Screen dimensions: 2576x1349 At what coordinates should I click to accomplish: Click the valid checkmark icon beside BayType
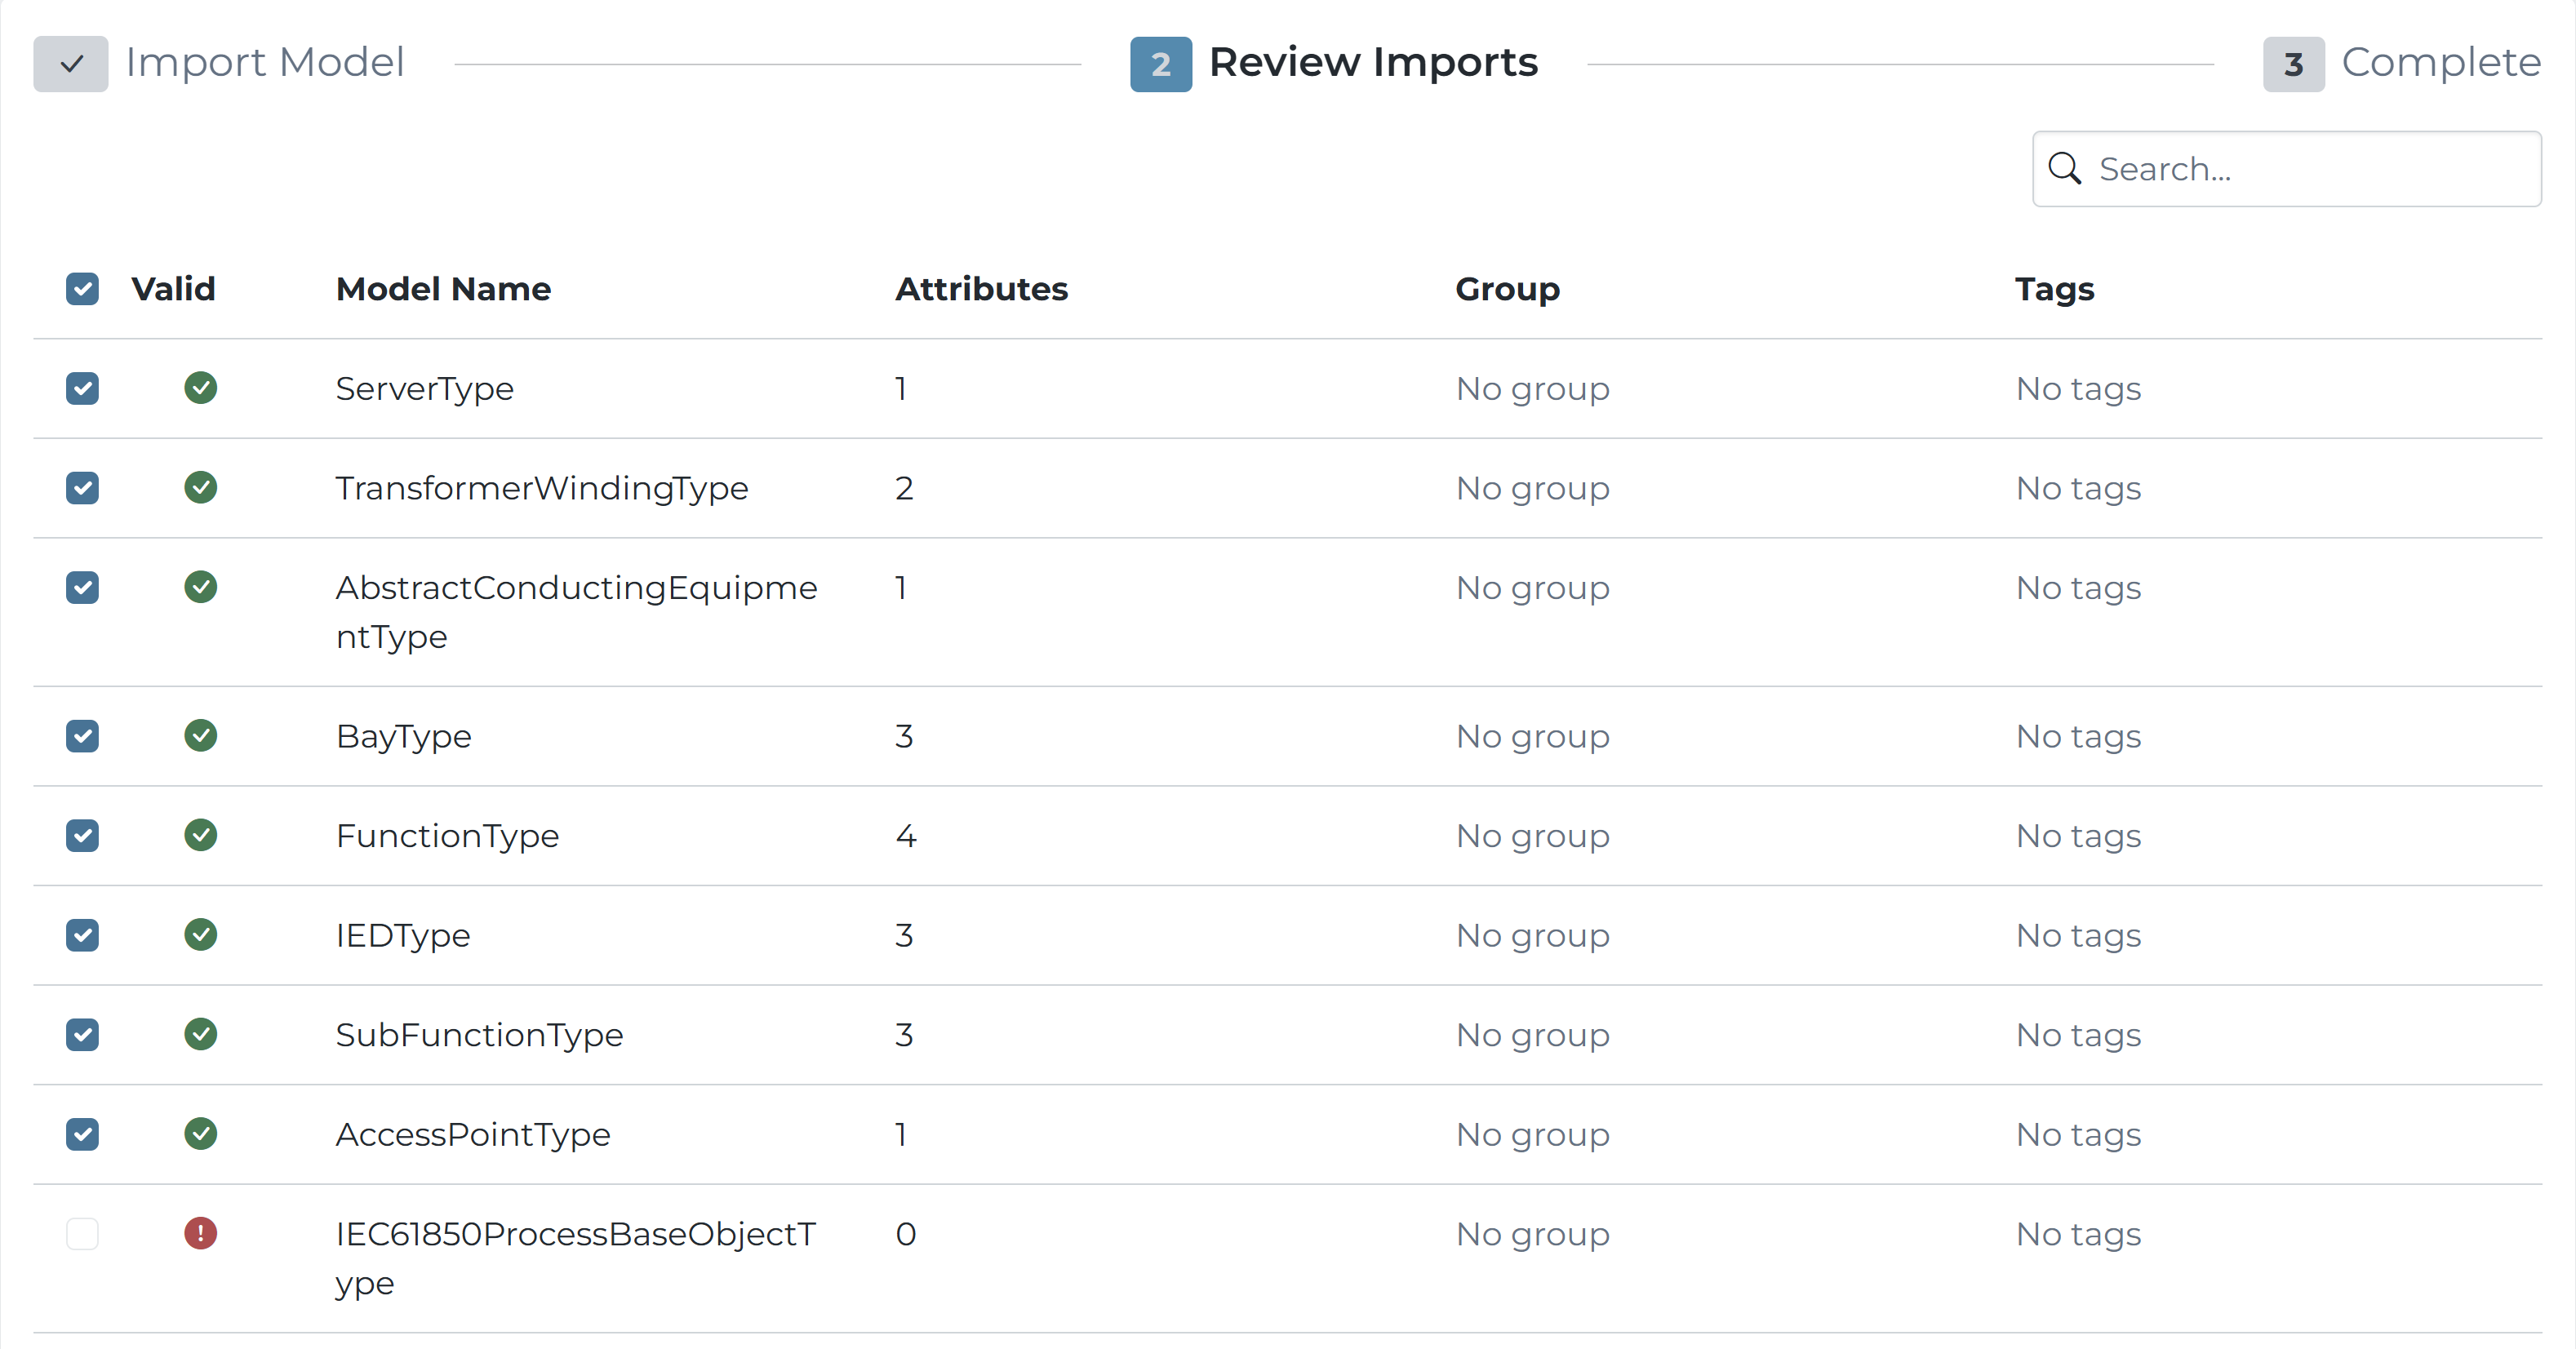tap(201, 735)
